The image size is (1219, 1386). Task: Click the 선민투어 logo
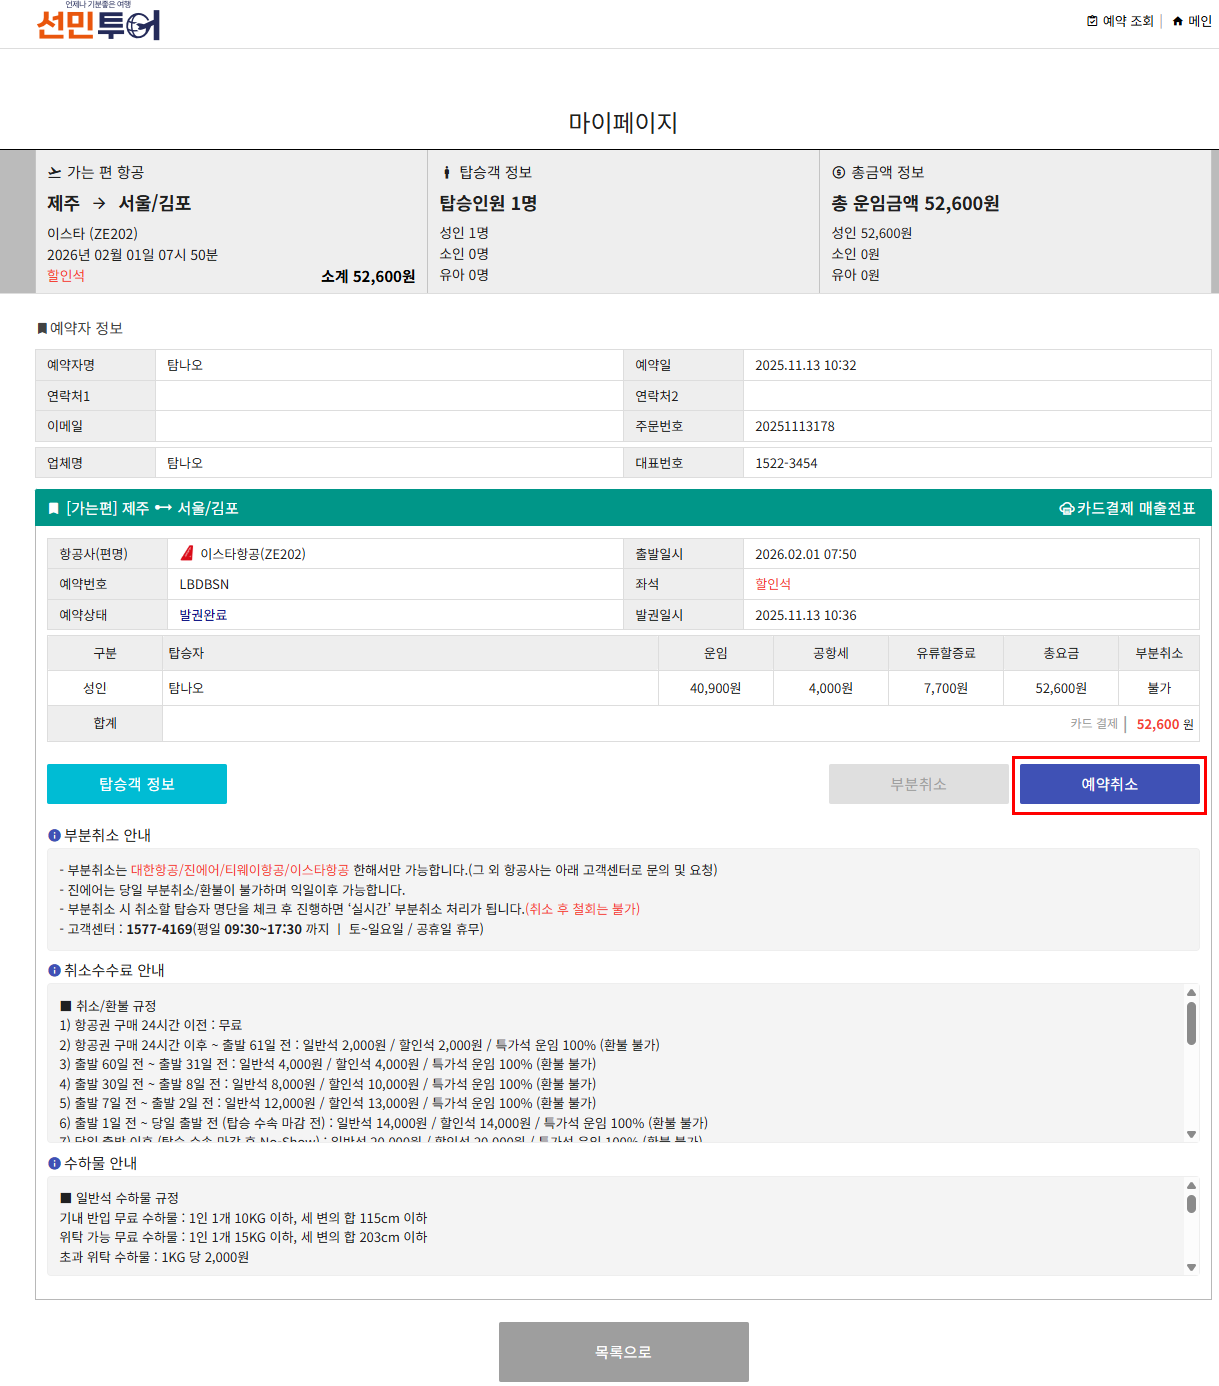pos(98,23)
